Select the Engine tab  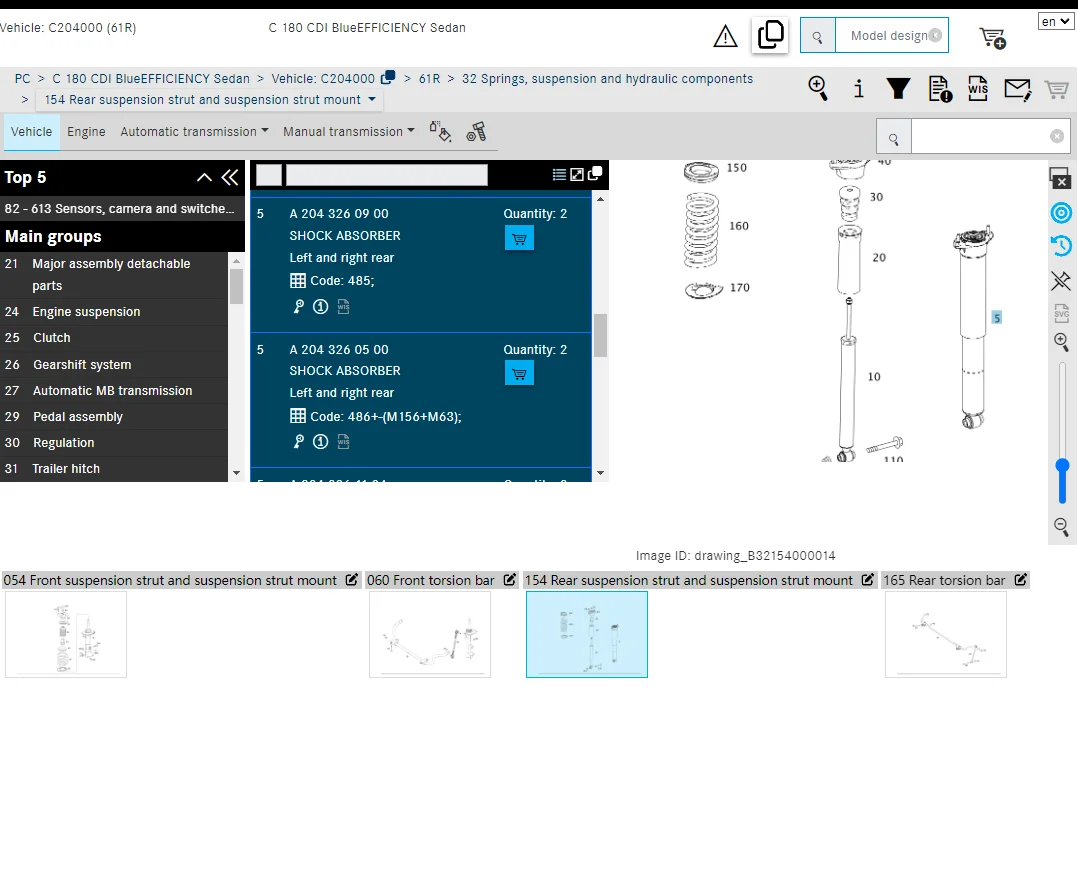click(86, 131)
